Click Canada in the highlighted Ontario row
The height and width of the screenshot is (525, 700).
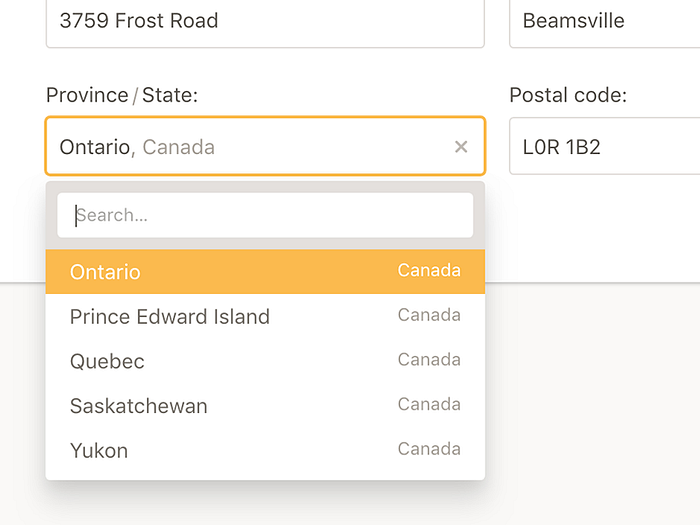point(429,270)
